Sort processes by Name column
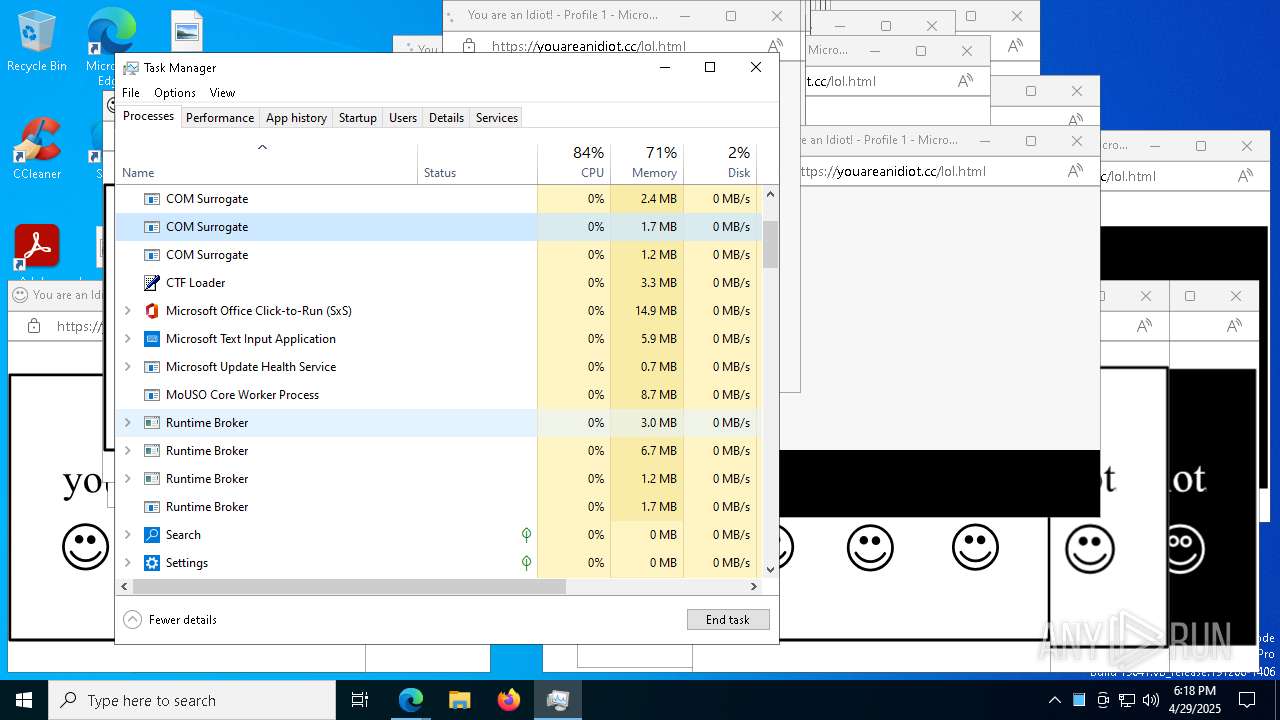1280x720 pixels. (266, 164)
